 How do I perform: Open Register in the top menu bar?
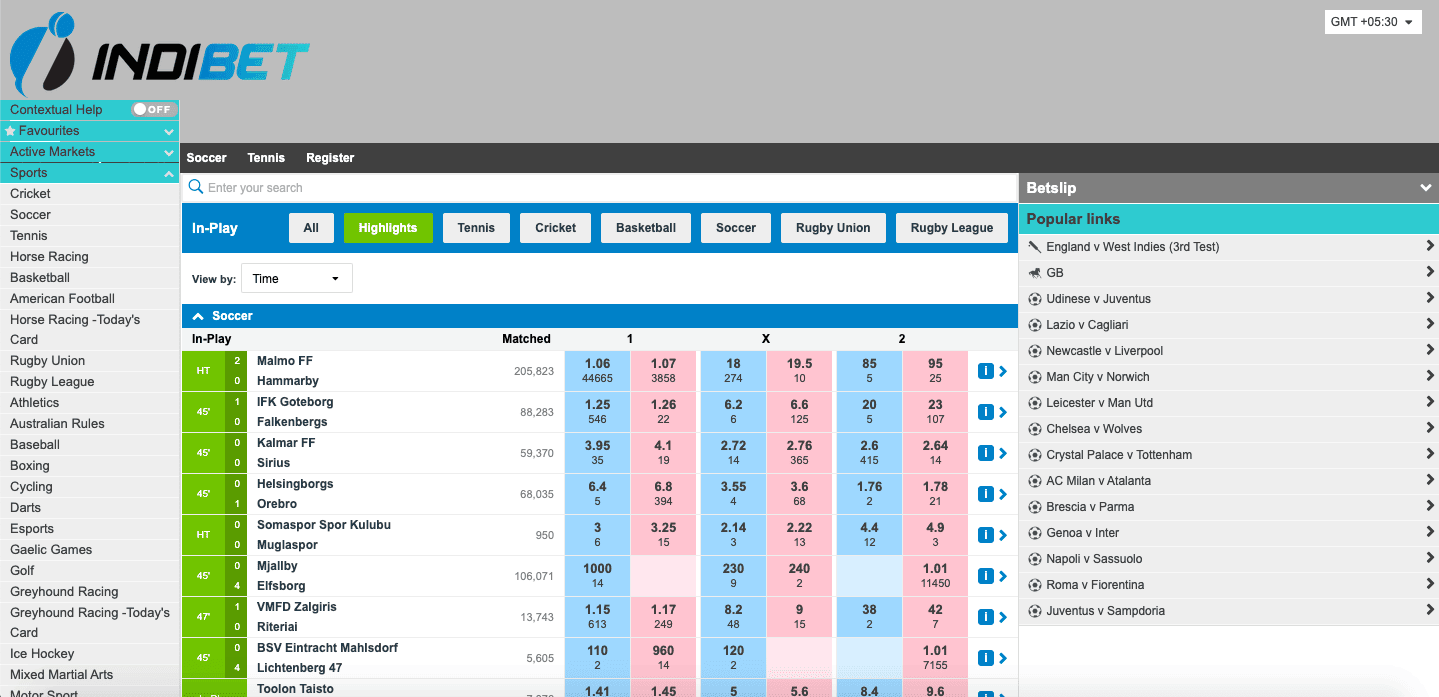coord(330,158)
